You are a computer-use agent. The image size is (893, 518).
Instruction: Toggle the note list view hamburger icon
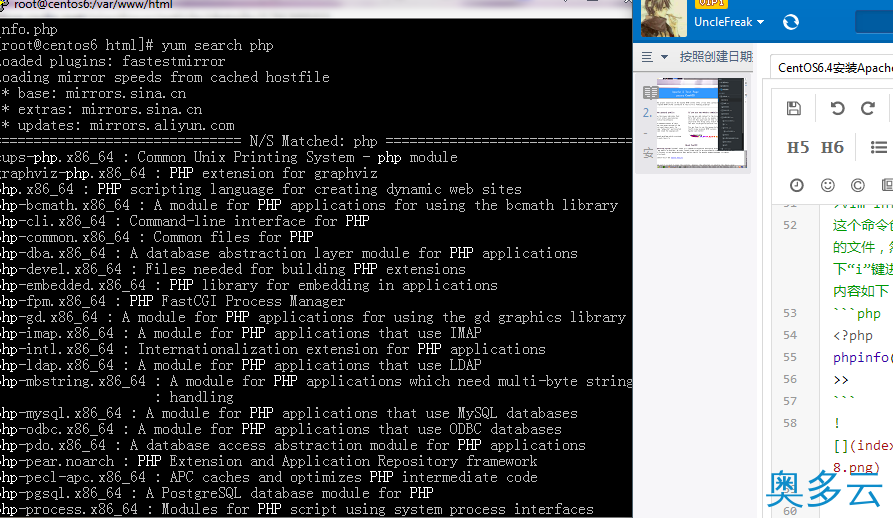[x=647, y=57]
